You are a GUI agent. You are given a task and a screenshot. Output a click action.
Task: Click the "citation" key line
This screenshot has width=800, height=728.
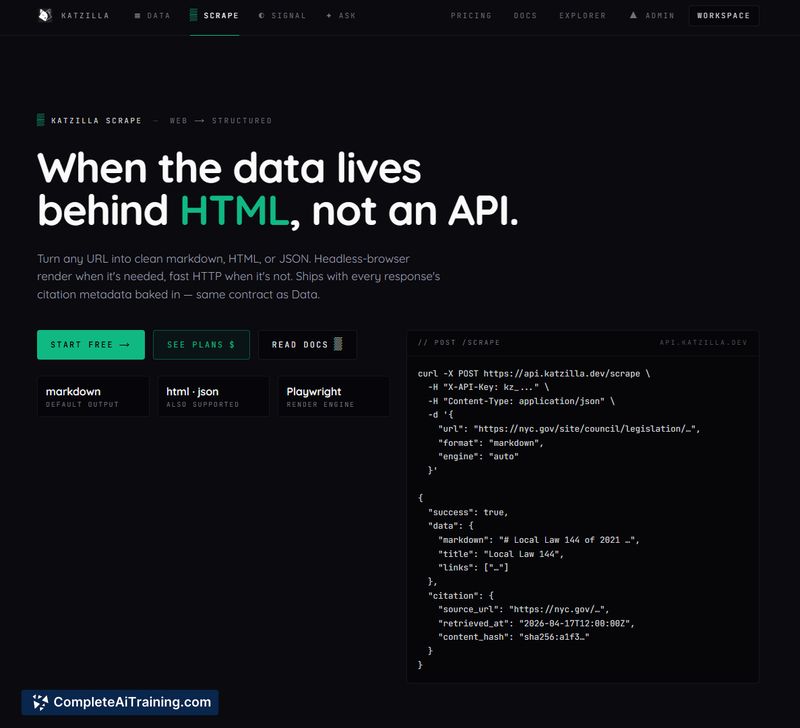[461, 596]
